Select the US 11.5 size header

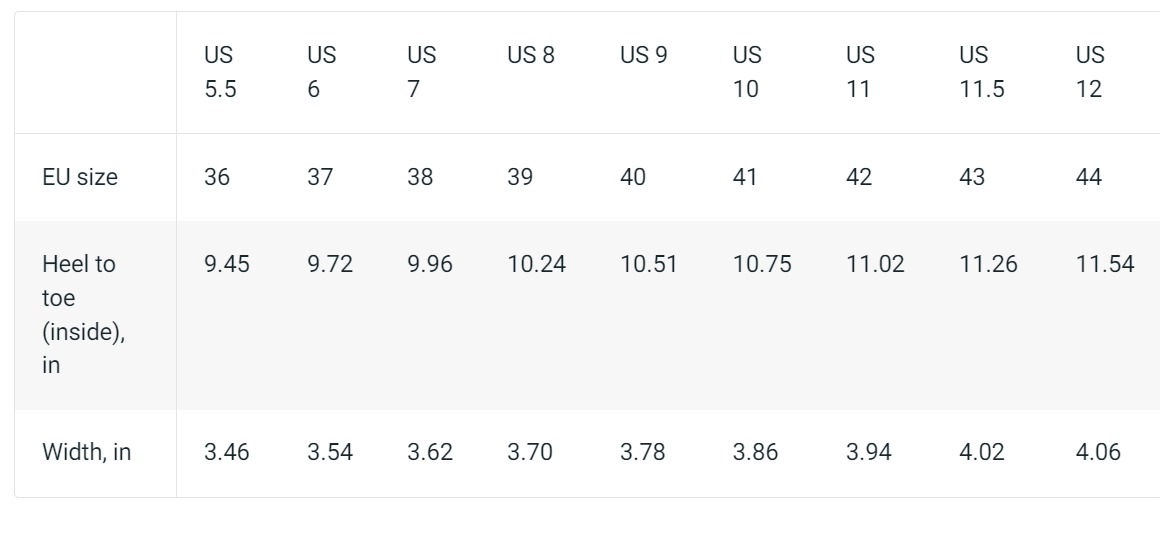982,72
